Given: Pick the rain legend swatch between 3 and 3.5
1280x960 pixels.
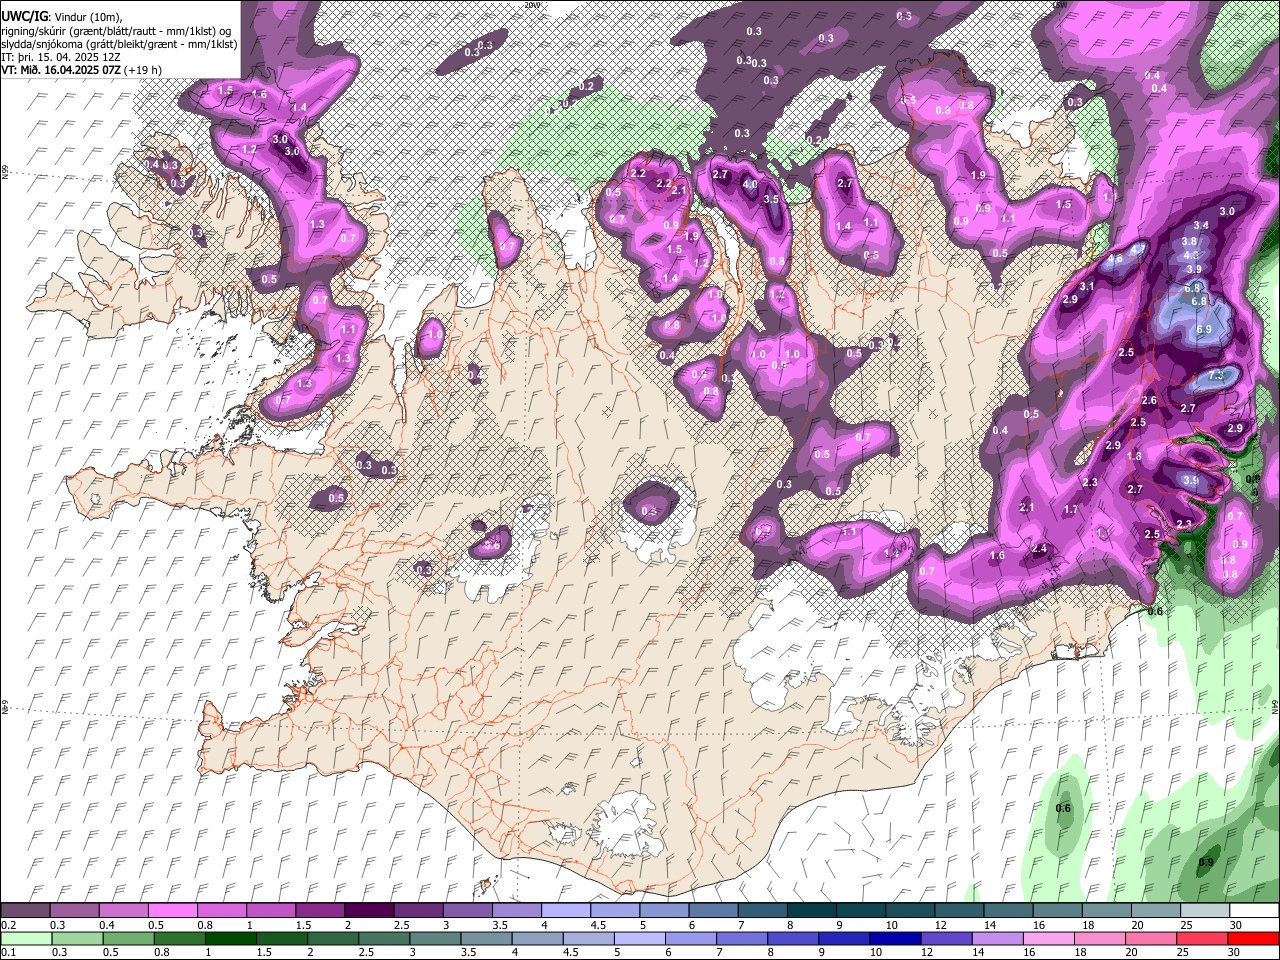Looking at the screenshot, I should (x=437, y=938).
